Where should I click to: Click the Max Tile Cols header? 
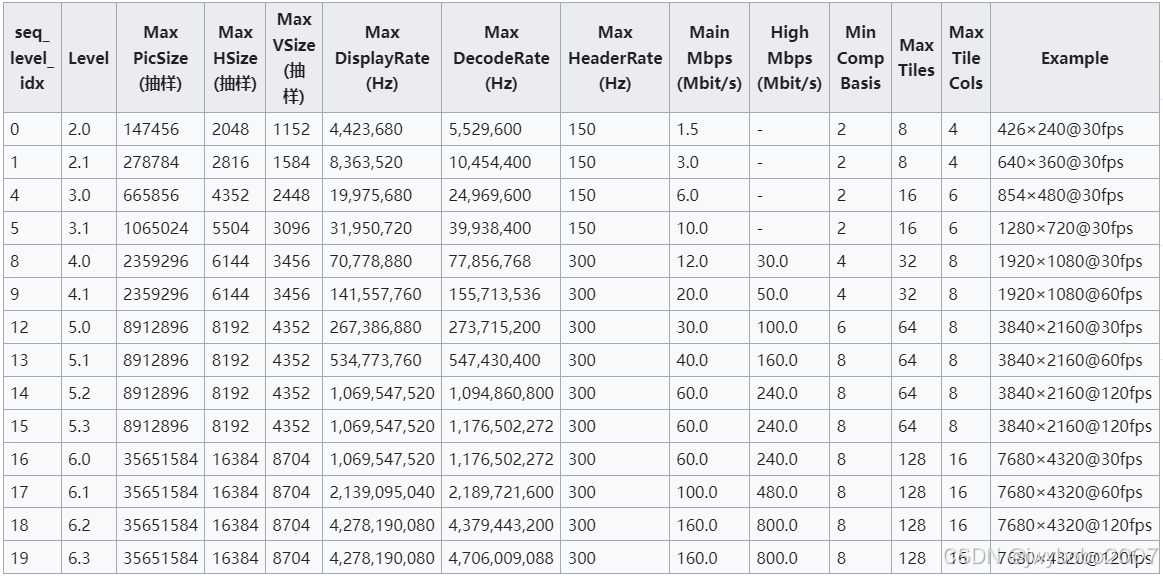tap(966, 58)
